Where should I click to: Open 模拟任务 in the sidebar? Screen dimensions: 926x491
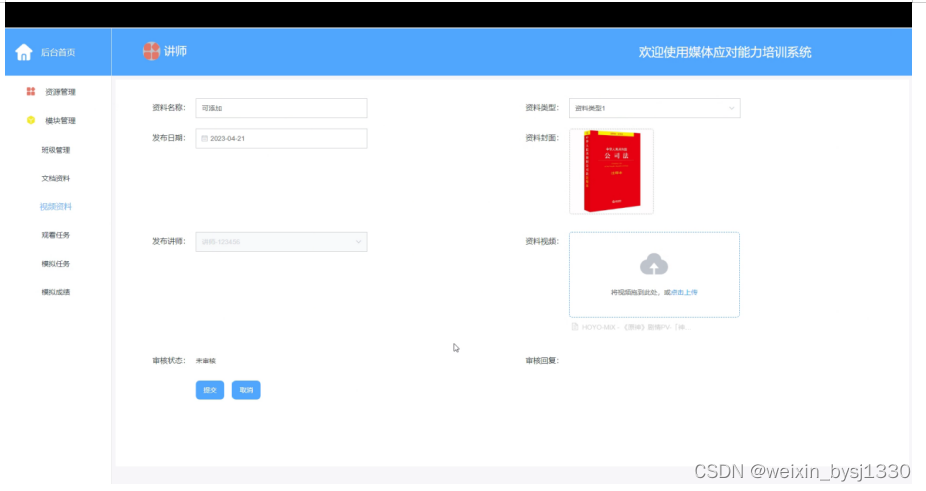(x=56, y=264)
